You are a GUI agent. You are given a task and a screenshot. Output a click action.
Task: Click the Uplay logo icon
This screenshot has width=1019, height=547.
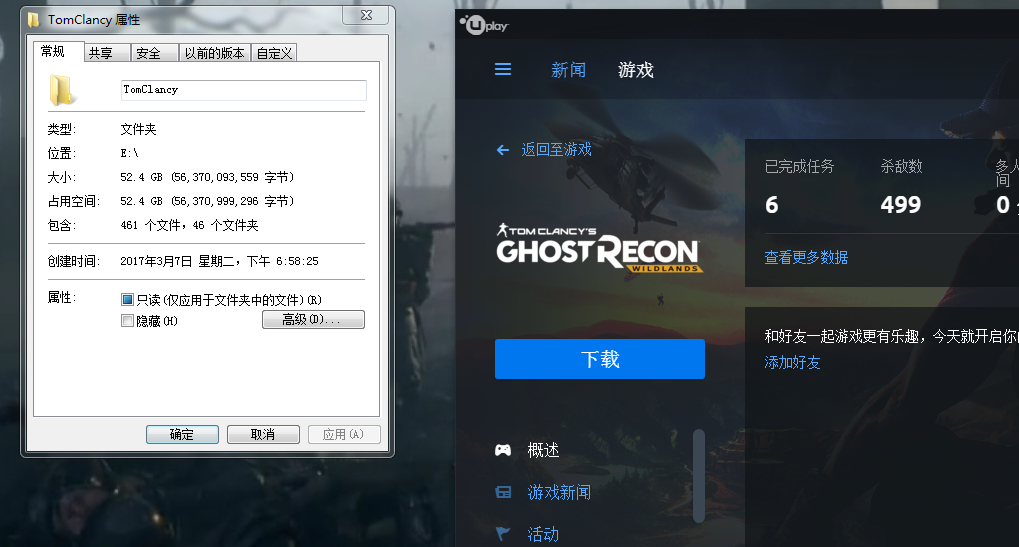[484, 25]
